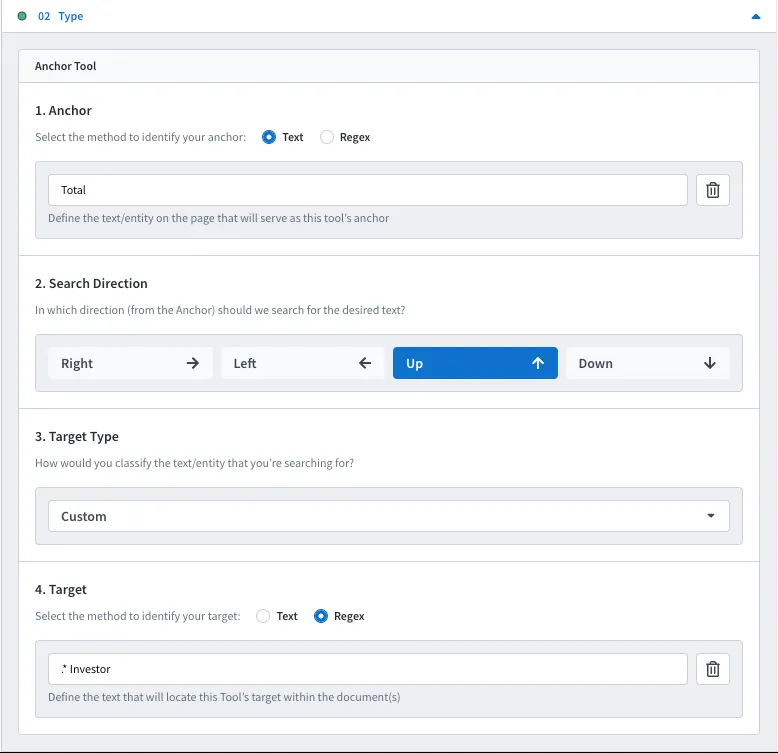Viewport: 778px width, 753px height.
Task: Select Regex as anchor method
Action: [x=327, y=137]
